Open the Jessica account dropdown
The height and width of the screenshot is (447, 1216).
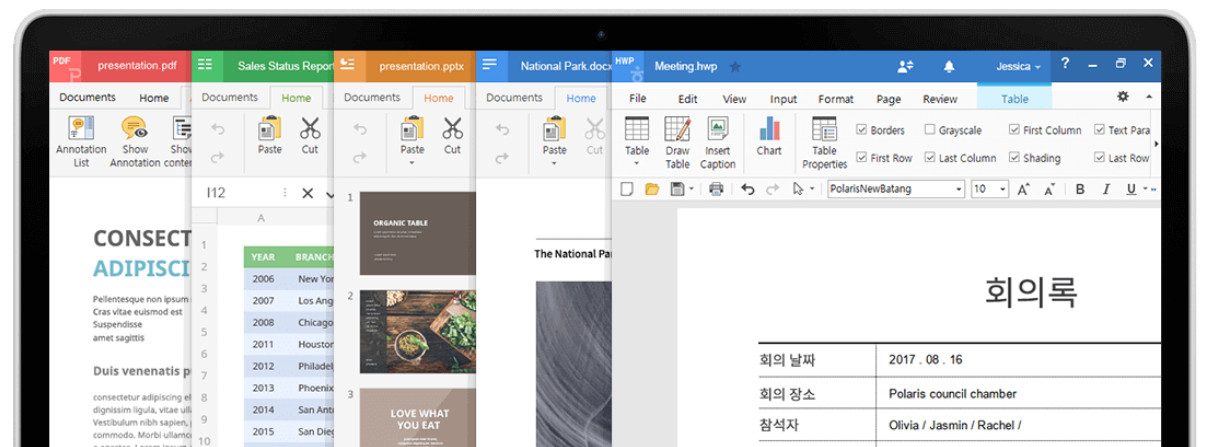(1018, 67)
